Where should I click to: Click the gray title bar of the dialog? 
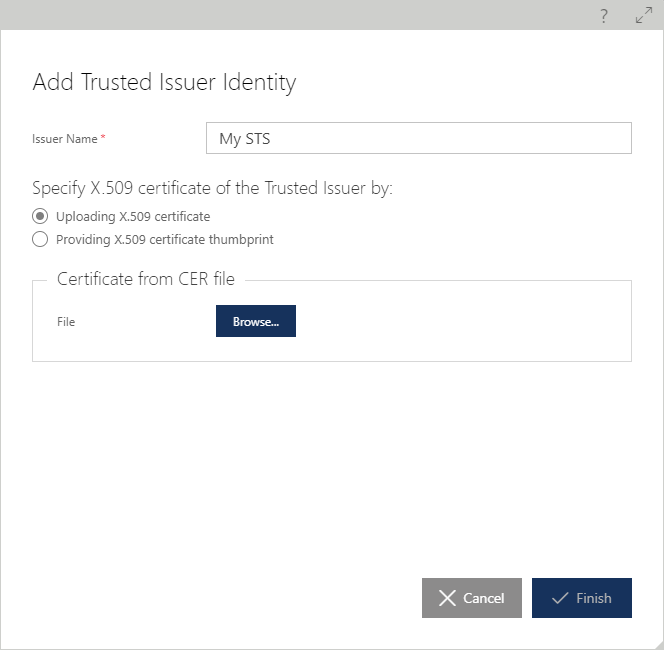coord(296,15)
